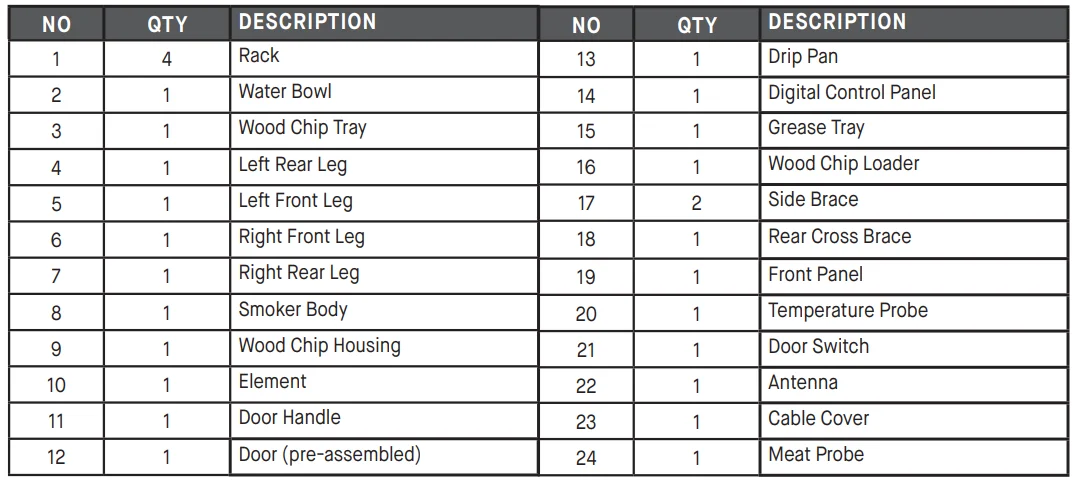Screen dimensions: 1074x481
Task: Select the Left Rear Leg row
Action: tap(292, 164)
